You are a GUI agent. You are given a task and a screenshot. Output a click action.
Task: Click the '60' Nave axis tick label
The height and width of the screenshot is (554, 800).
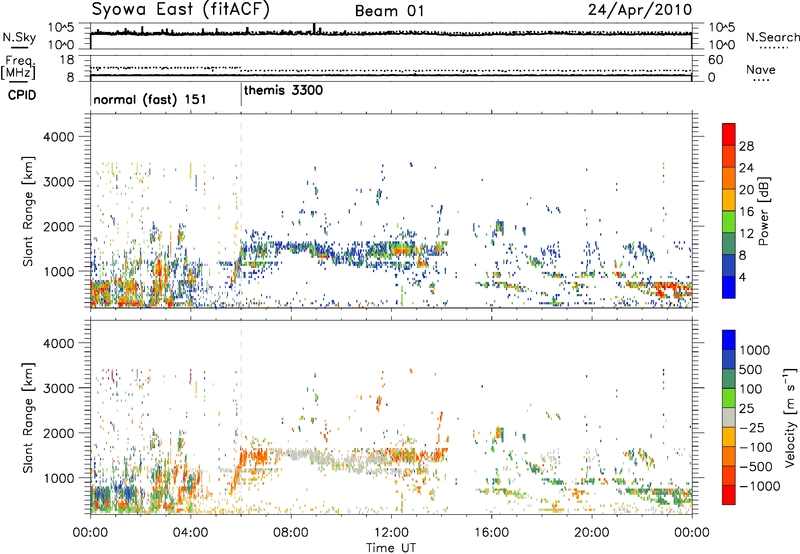(x=715, y=60)
